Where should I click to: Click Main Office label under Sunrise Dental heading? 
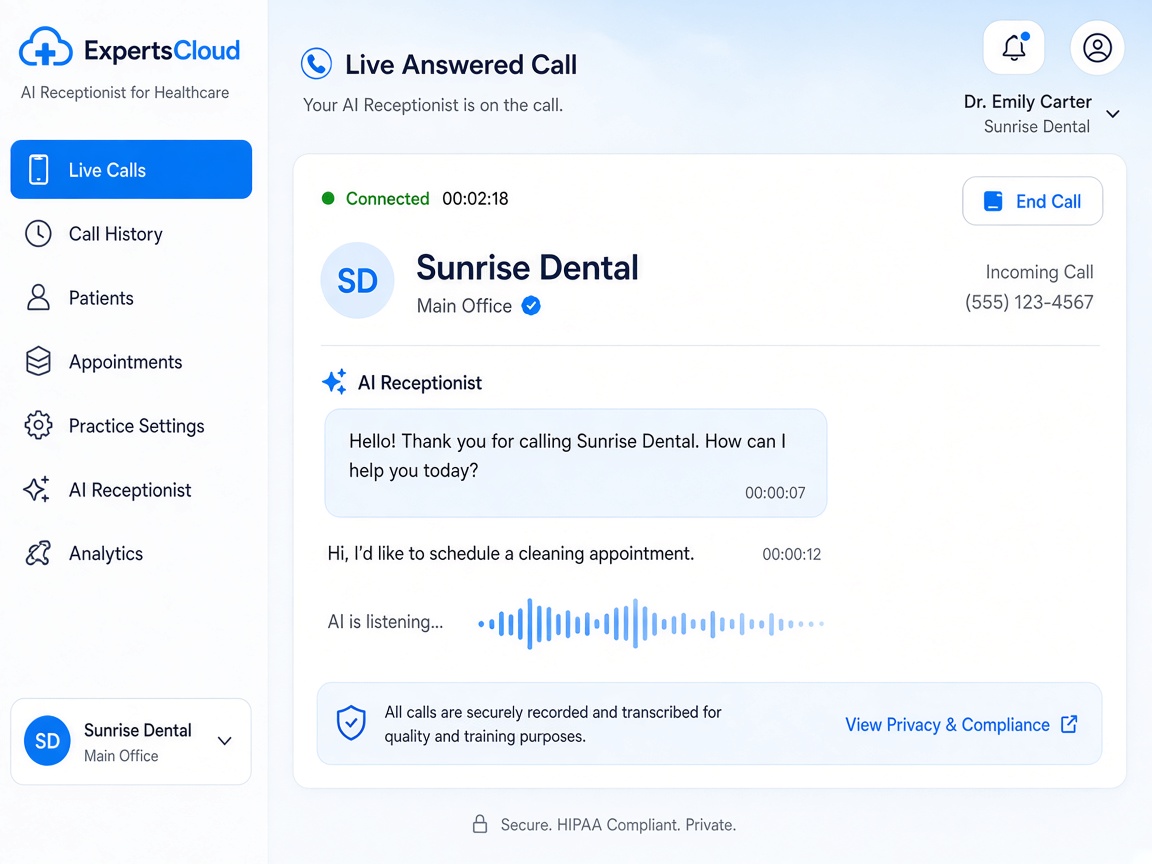(x=464, y=306)
